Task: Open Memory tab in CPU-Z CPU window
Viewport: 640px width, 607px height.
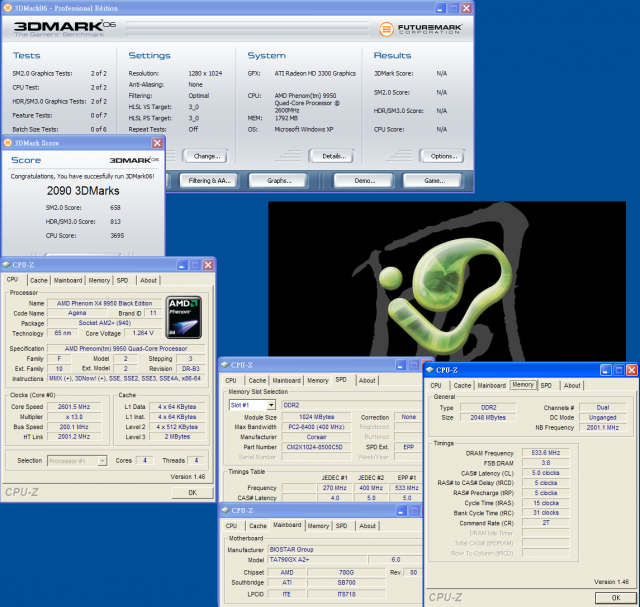Action: (x=99, y=280)
